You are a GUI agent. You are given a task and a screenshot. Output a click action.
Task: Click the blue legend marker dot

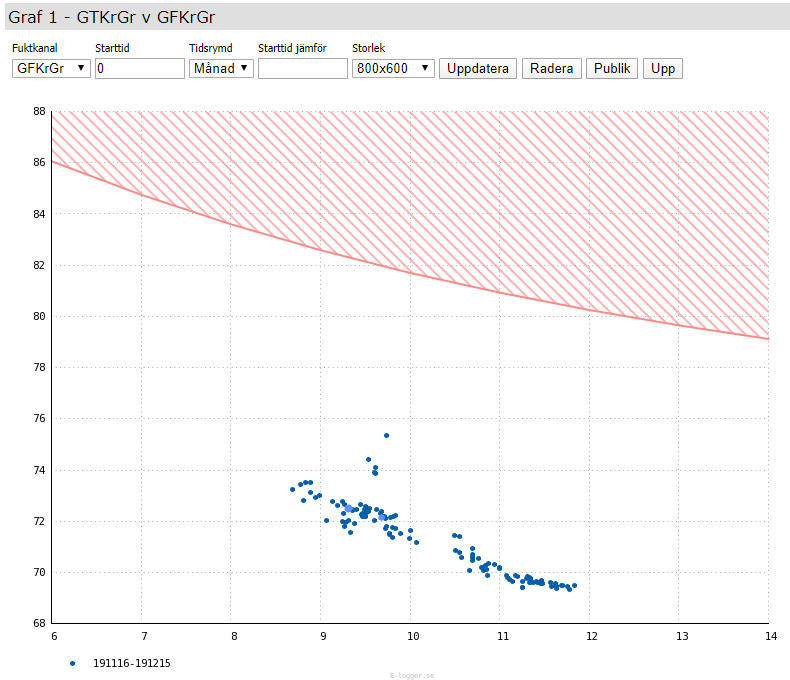[x=72, y=663]
